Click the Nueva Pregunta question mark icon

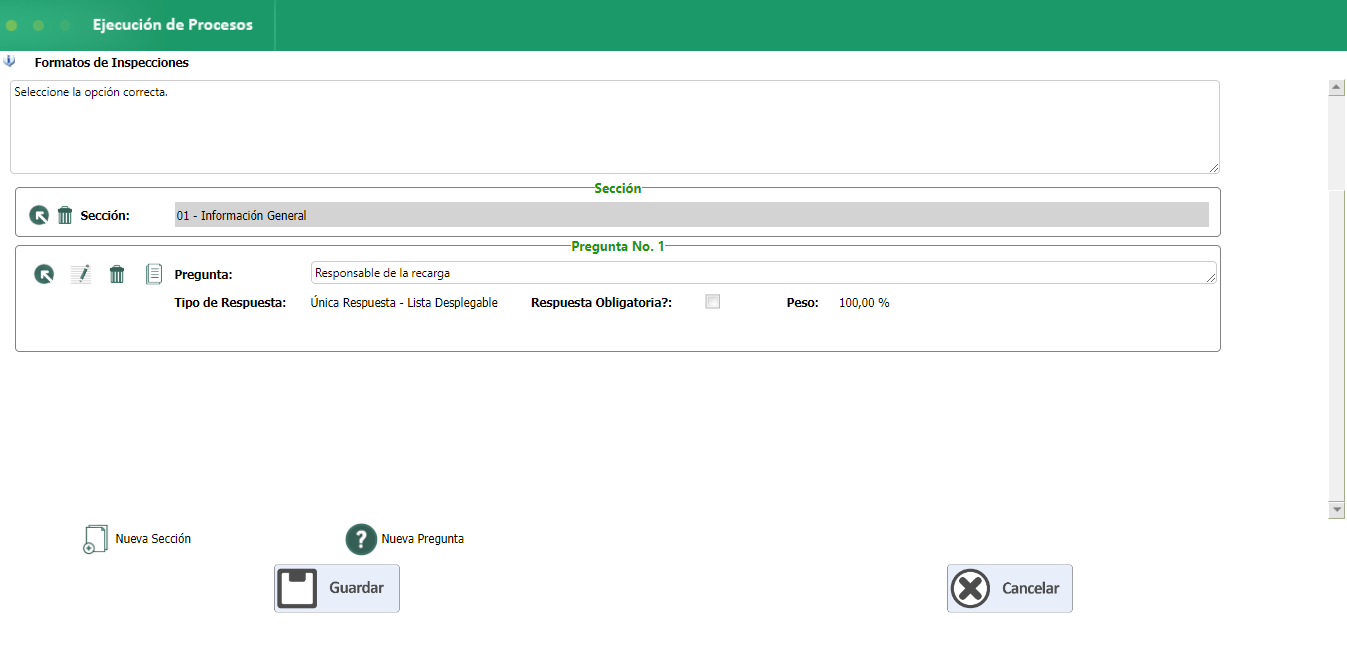coord(361,539)
